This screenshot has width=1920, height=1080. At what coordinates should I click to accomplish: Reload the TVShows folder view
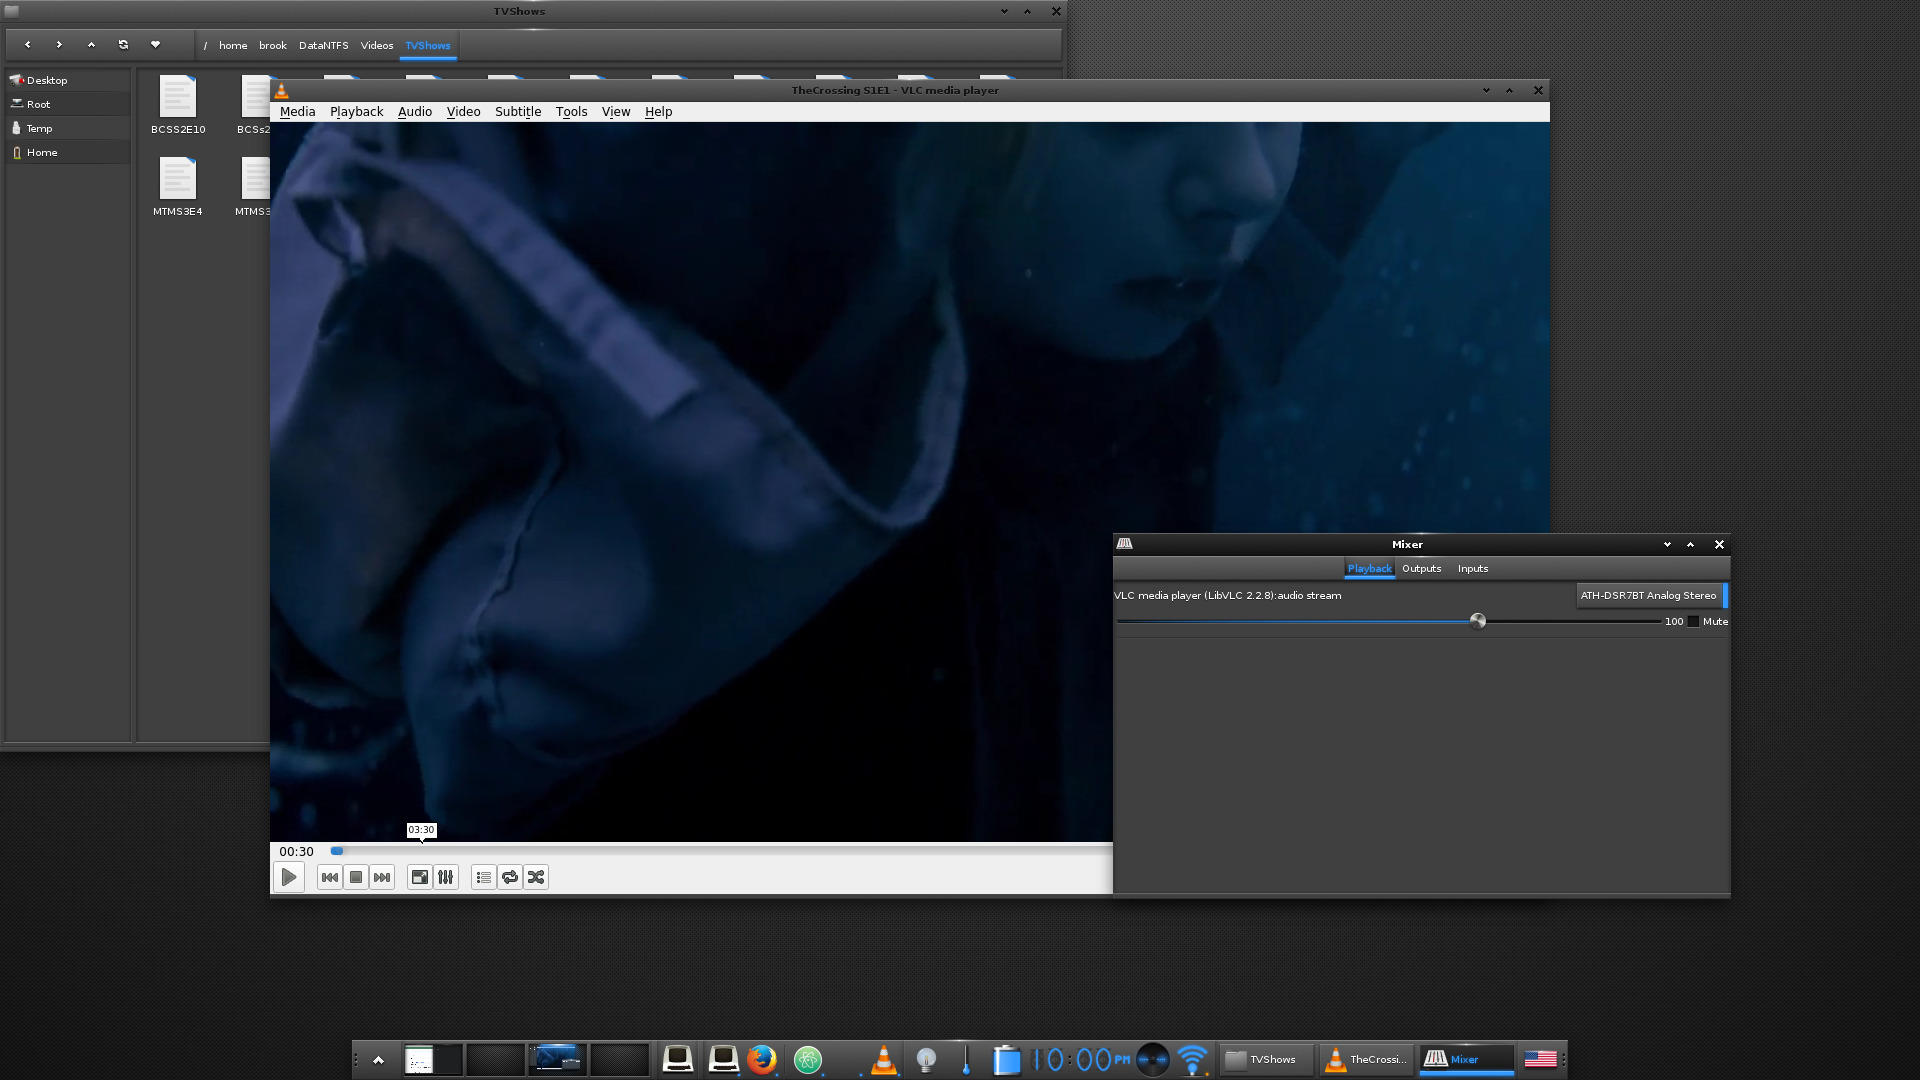pyautogui.click(x=123, y=45)
